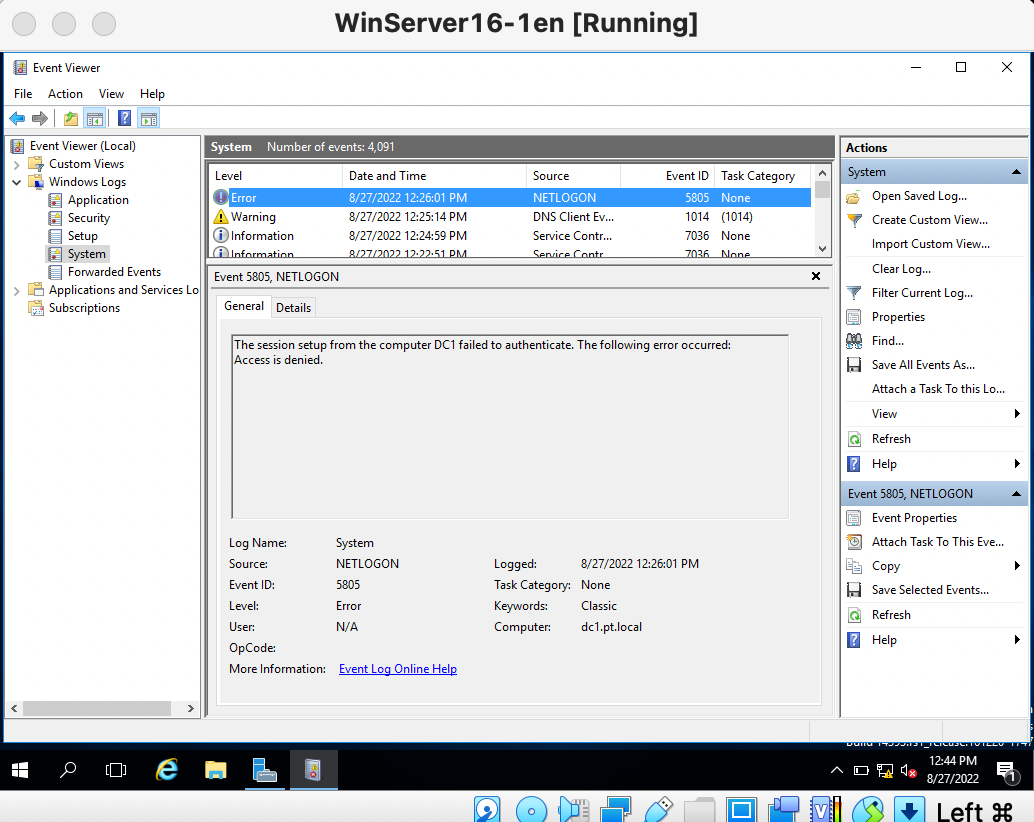Click the Up one level toolbar icon
This screenshot has width=1034, height=822.
[71, 119]
